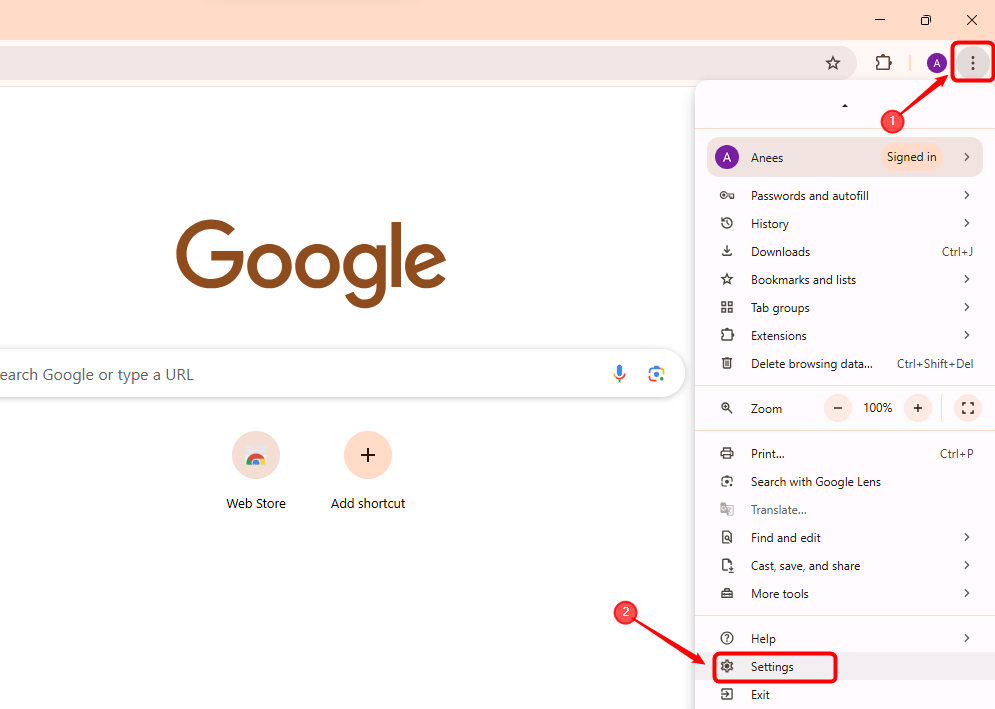Image resolution: width=995 pixels, height=709 pixels.
Task: Click the Google logo
Action: point(311,263)
